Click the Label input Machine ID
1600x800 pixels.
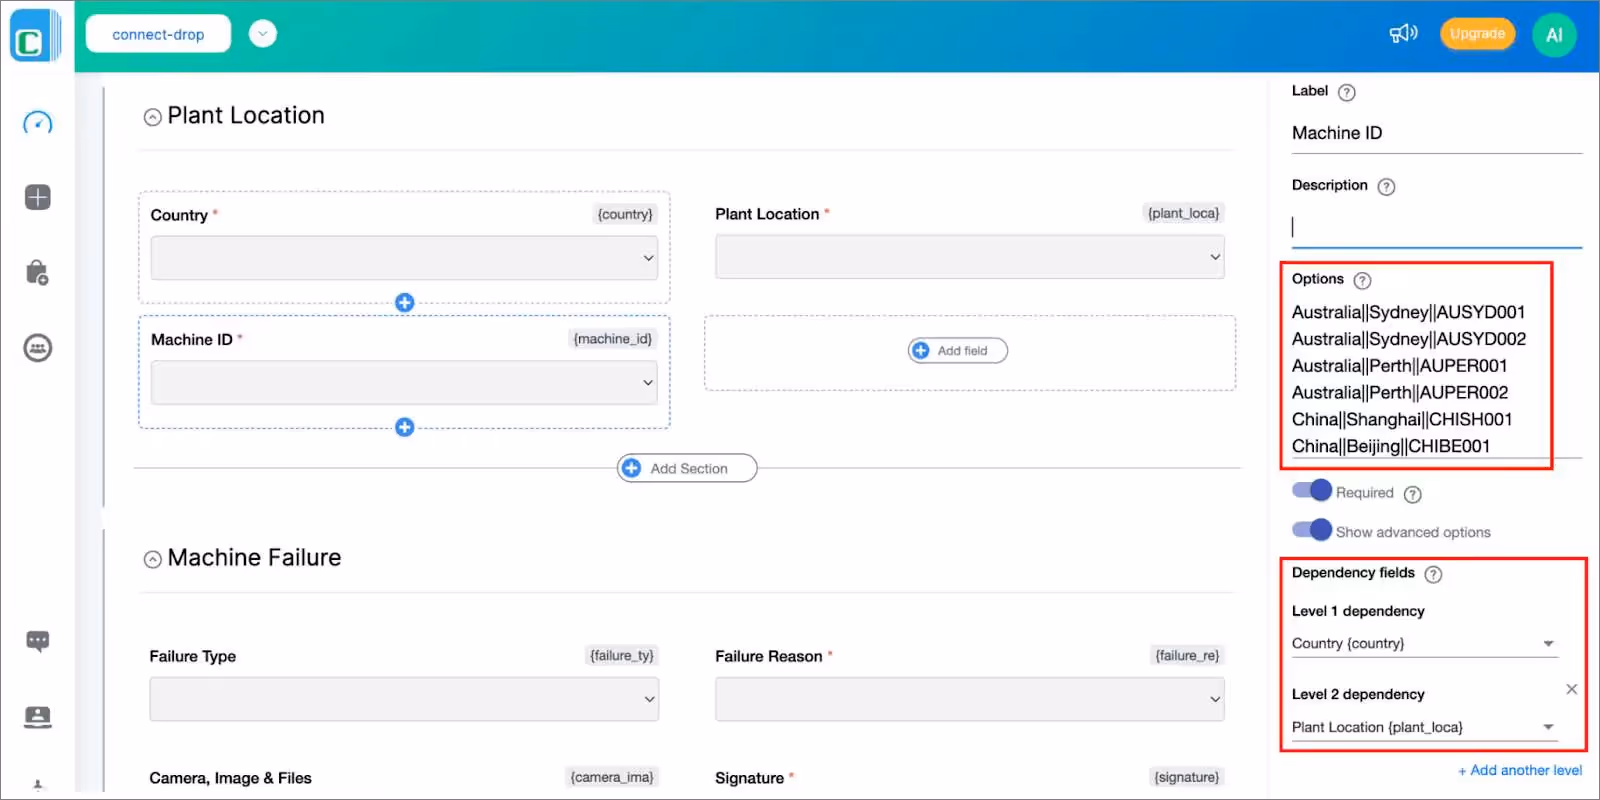click(x=1436, y=133)
